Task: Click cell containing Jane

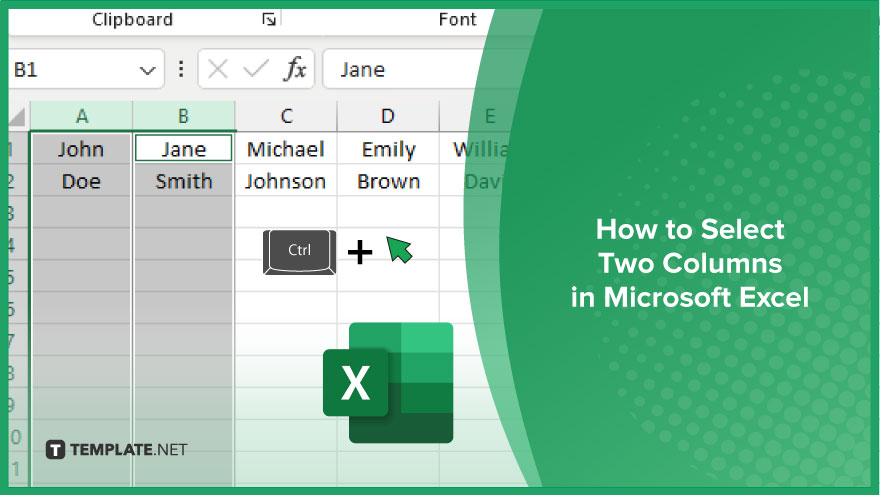Action: (x=184, y=149)
